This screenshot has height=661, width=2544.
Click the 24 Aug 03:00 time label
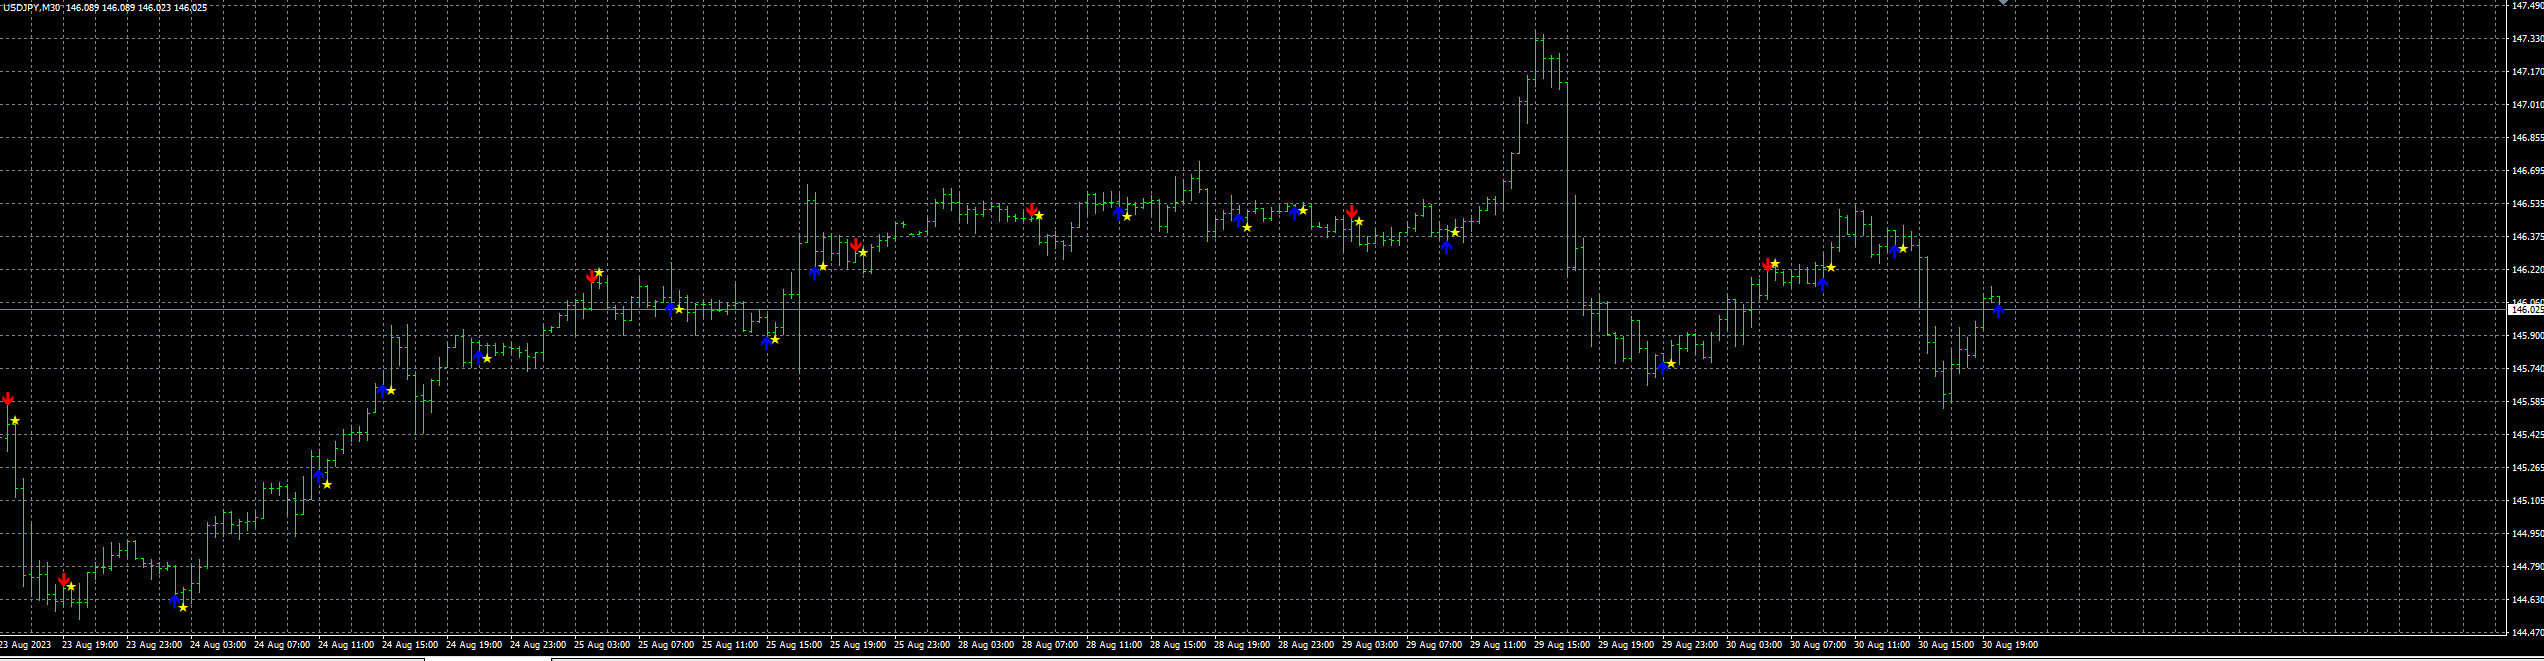[x=218, y=645]
